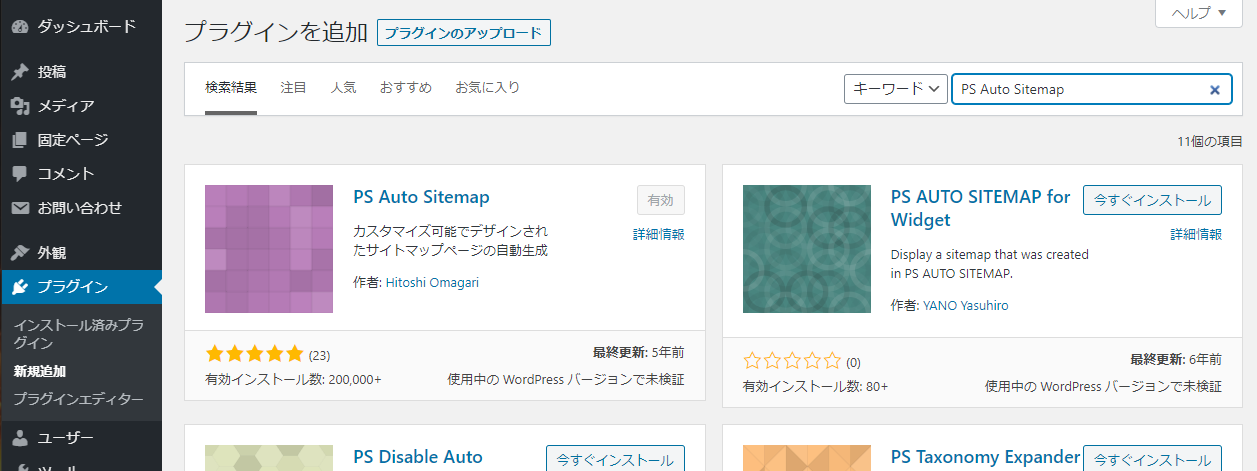Click the (23) rating count text

click(x=319, y=355)
